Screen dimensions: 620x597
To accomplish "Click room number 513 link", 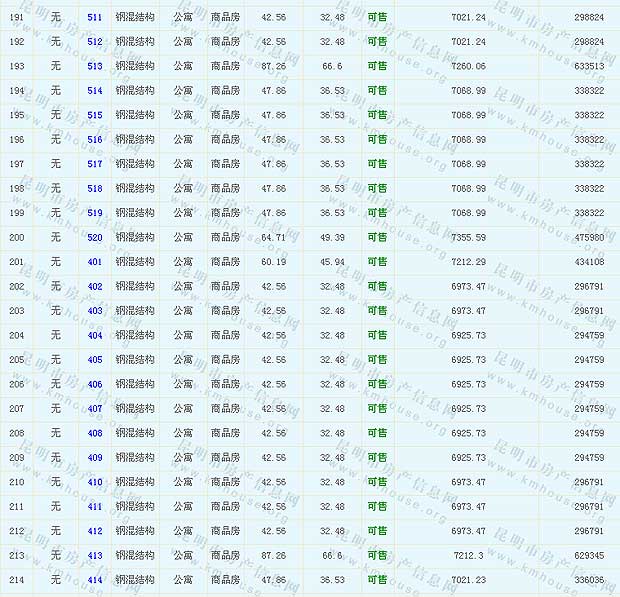I will click(x=95, y=67).
